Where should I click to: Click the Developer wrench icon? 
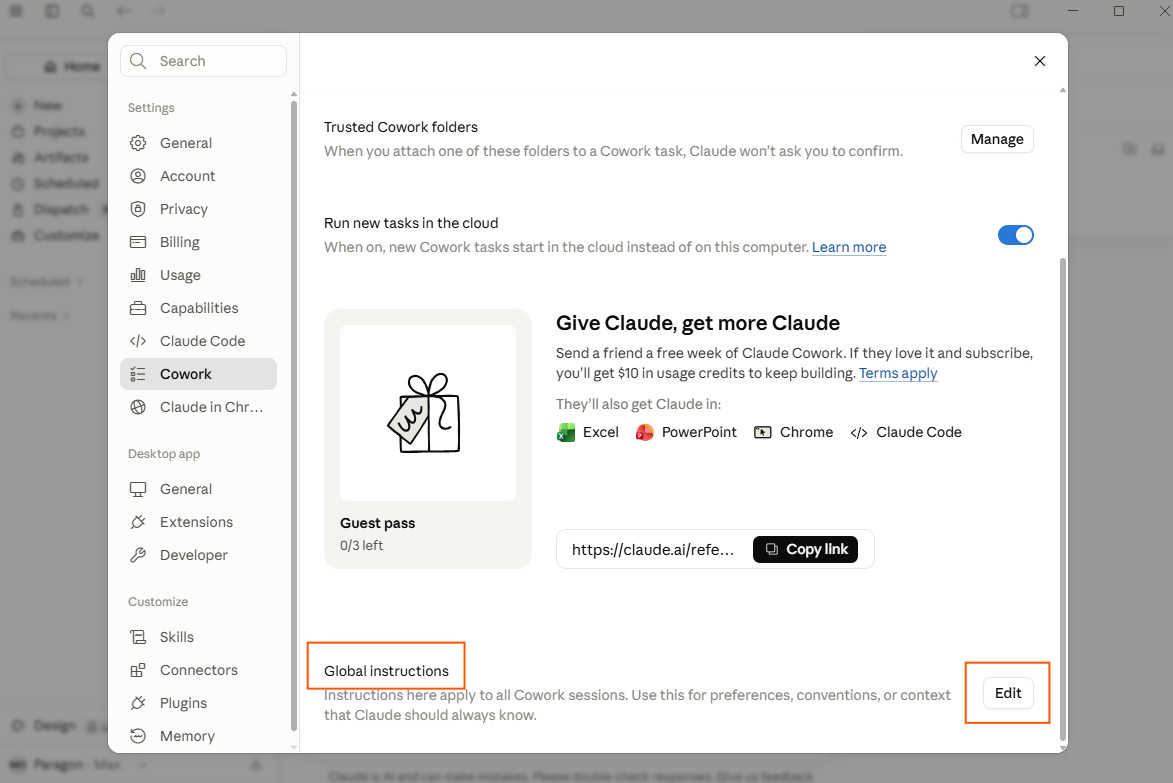(138, 555)
